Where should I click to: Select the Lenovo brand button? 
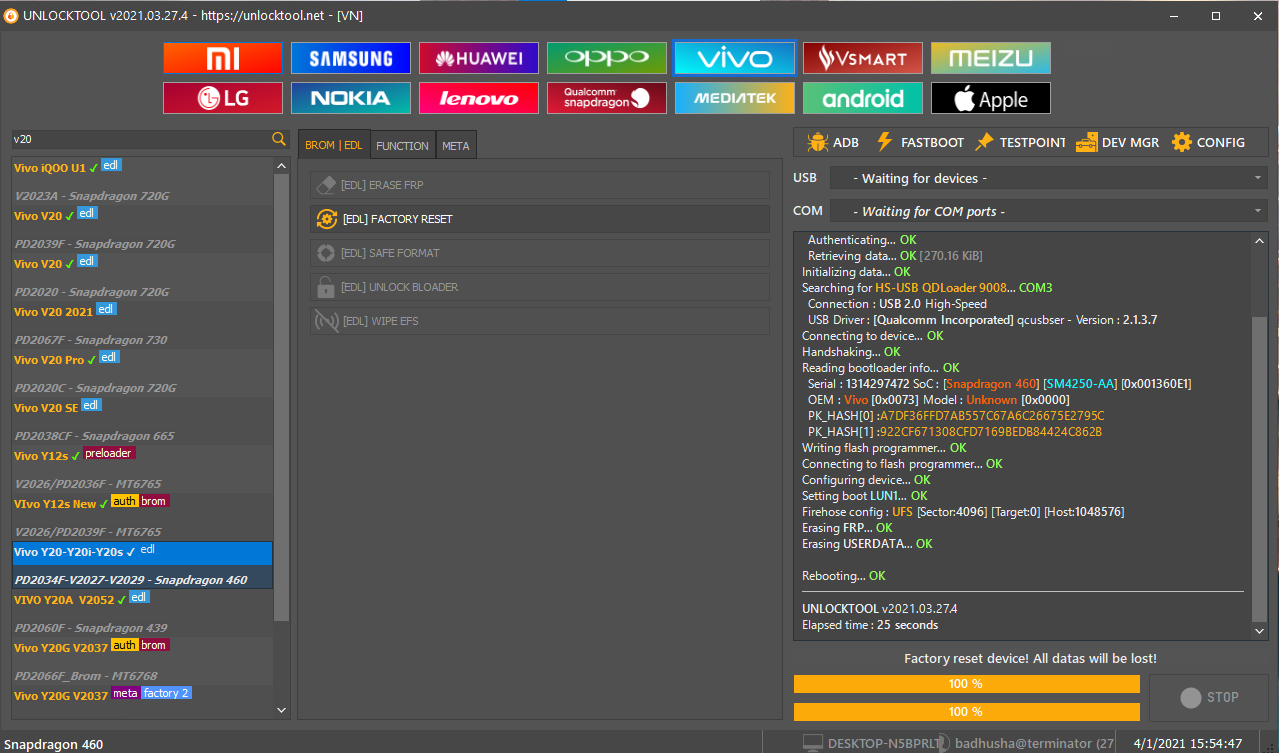[x=479, y=98]
